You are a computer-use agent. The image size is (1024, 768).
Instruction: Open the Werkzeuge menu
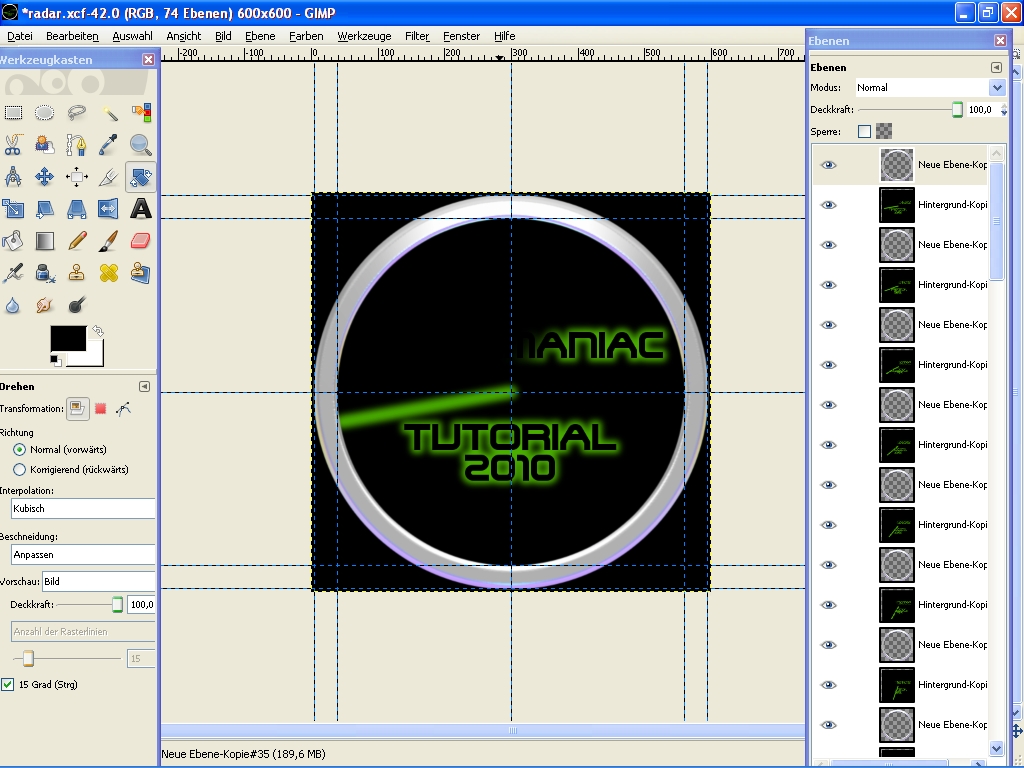(364, 36)
